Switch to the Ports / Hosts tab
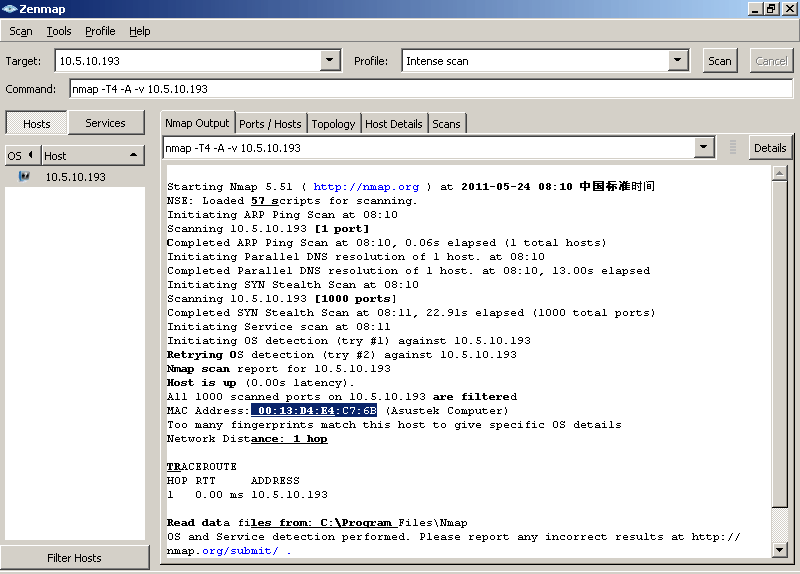This screenshot has height=574, width=800. coord(269,124)
